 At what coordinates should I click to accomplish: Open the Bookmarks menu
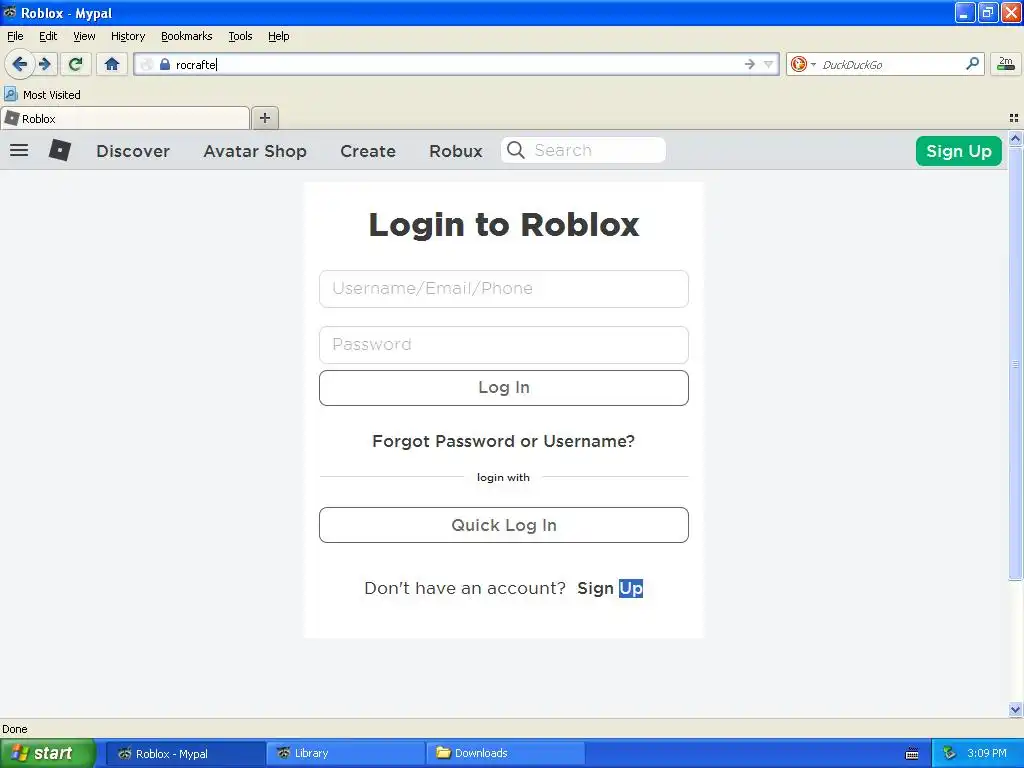click(x=187, y=36)
